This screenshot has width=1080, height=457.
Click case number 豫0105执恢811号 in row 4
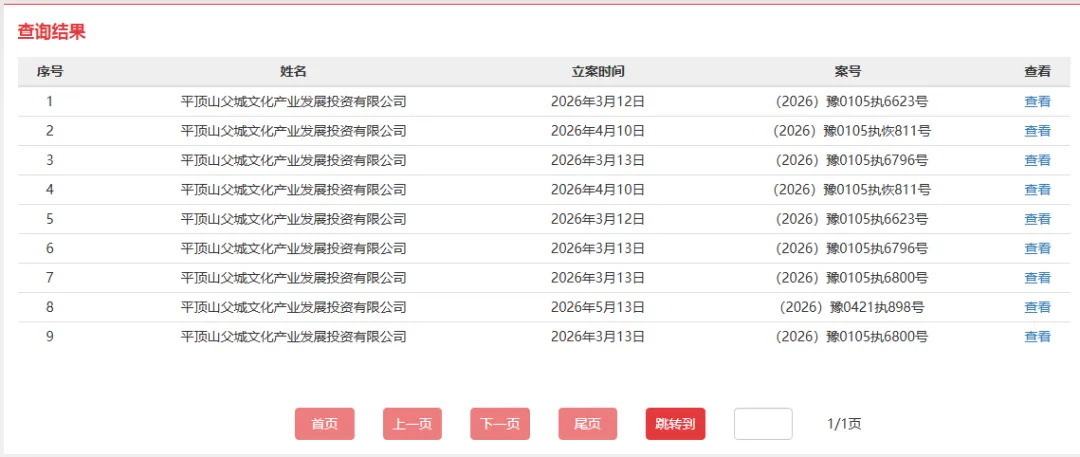851,190
